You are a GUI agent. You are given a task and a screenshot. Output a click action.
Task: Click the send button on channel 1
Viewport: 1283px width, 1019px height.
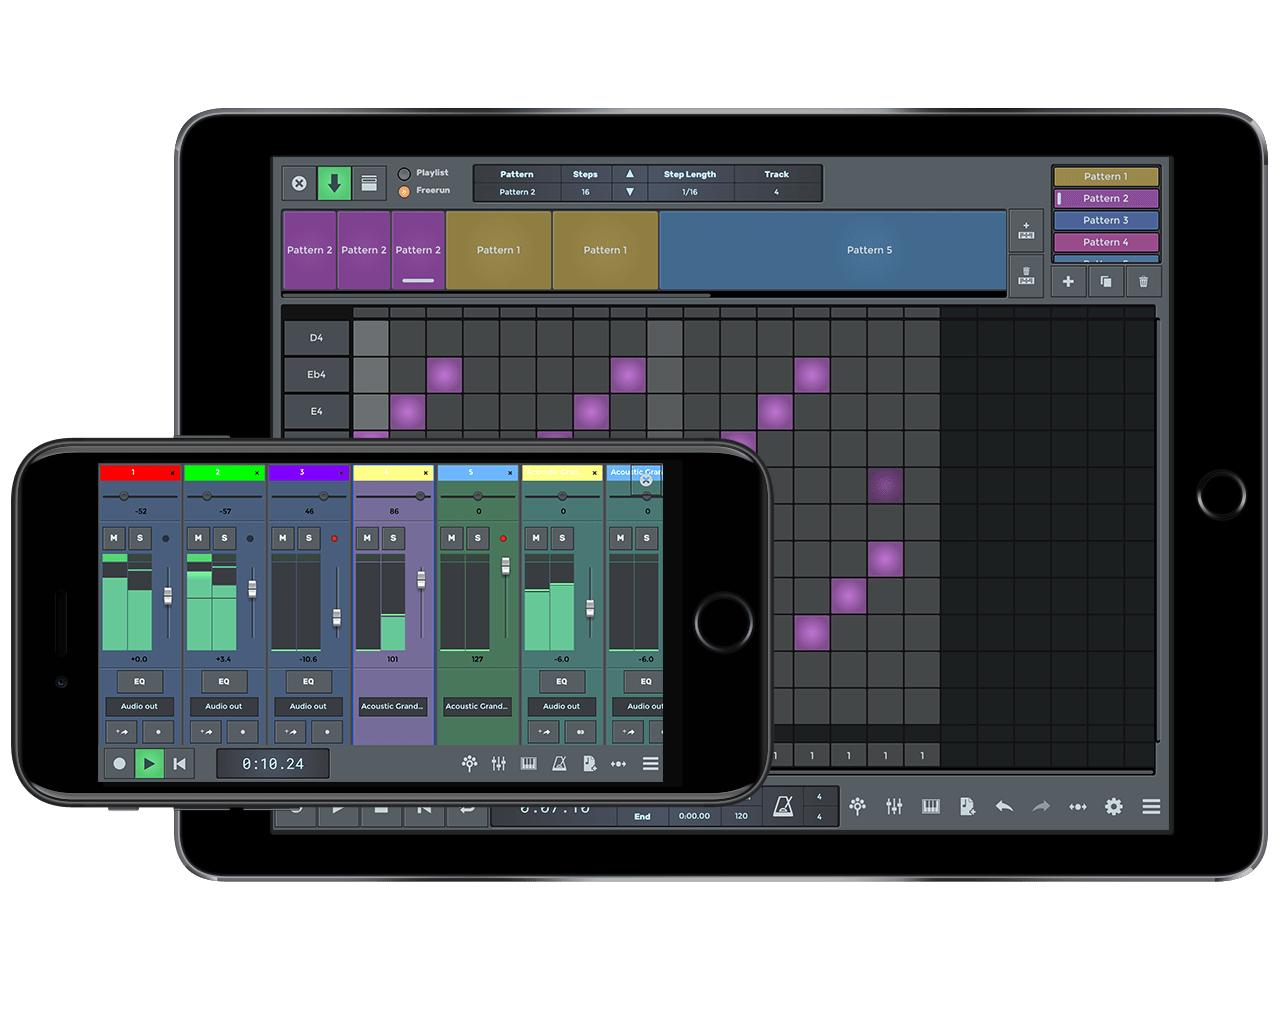(121, 732)
